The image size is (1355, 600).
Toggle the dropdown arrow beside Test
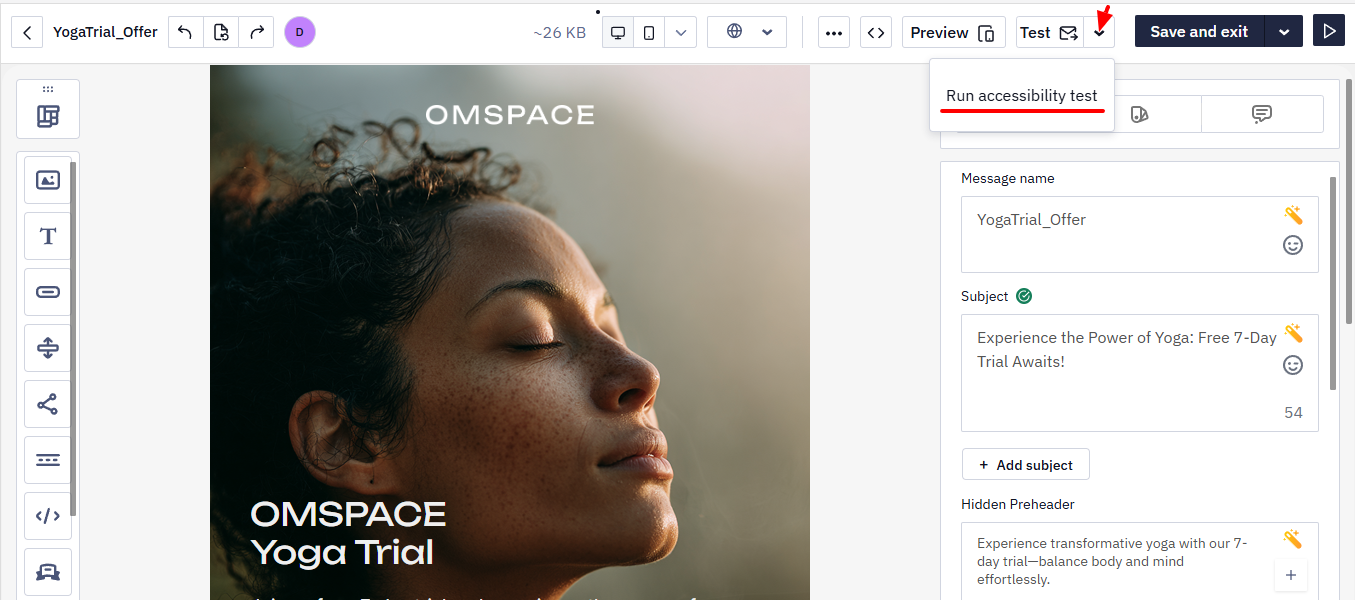point(1099,32)
